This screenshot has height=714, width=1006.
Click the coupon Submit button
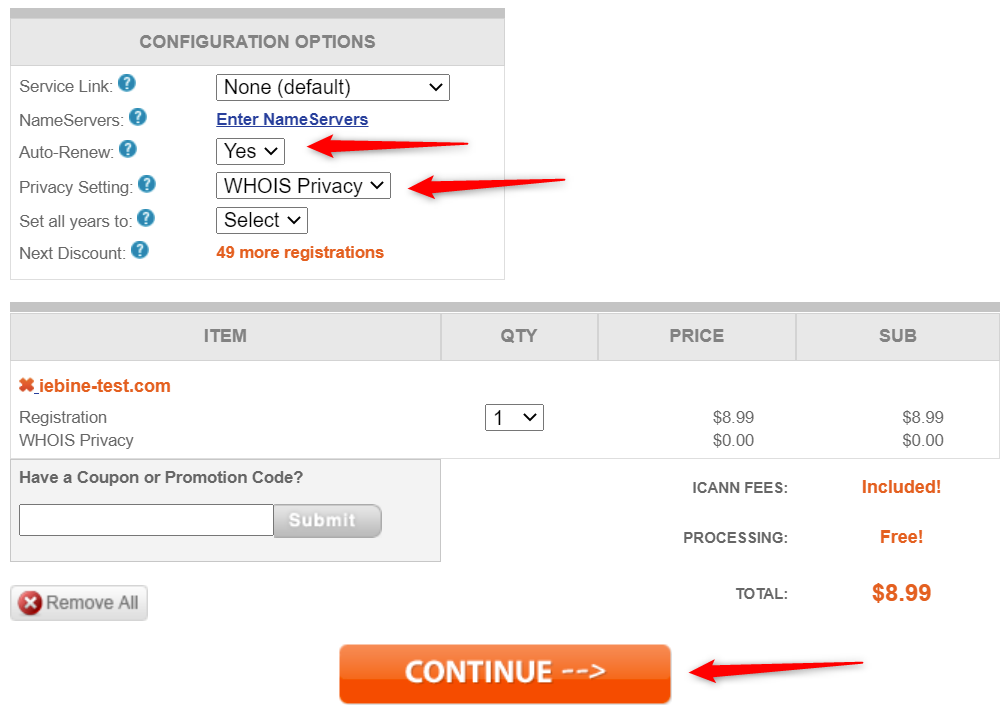[x=327, y=521]
